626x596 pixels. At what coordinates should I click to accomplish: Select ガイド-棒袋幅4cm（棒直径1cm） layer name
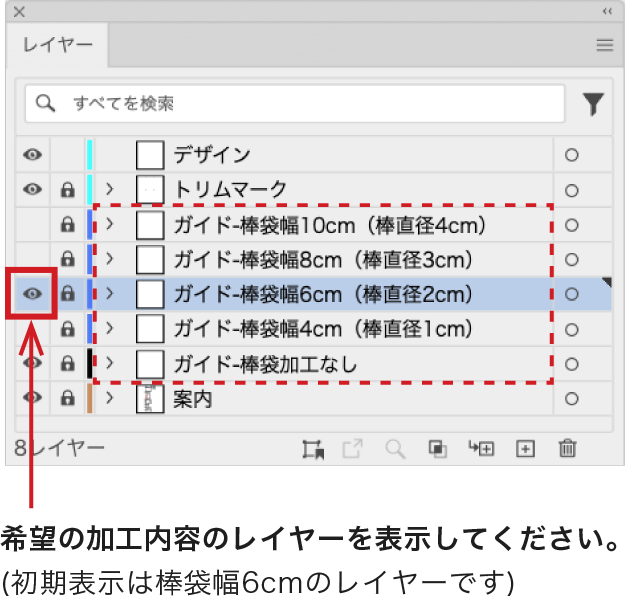pos(323,329)
